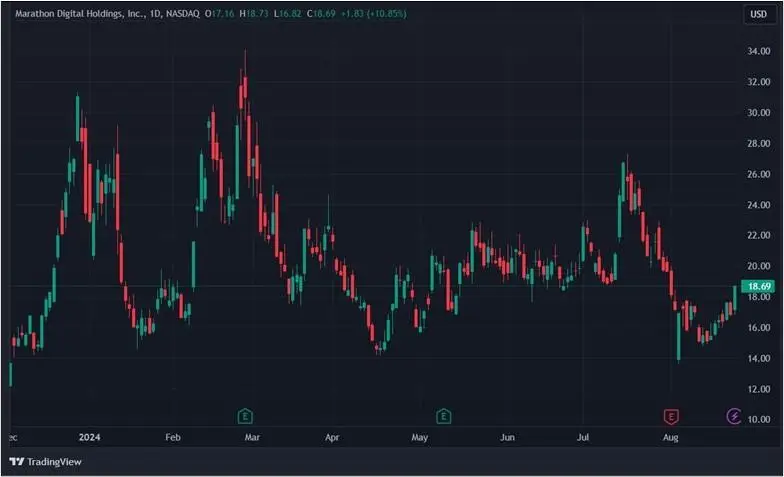
Task: Click the 10.00 price axis label
Action: (x=759, y=419)
